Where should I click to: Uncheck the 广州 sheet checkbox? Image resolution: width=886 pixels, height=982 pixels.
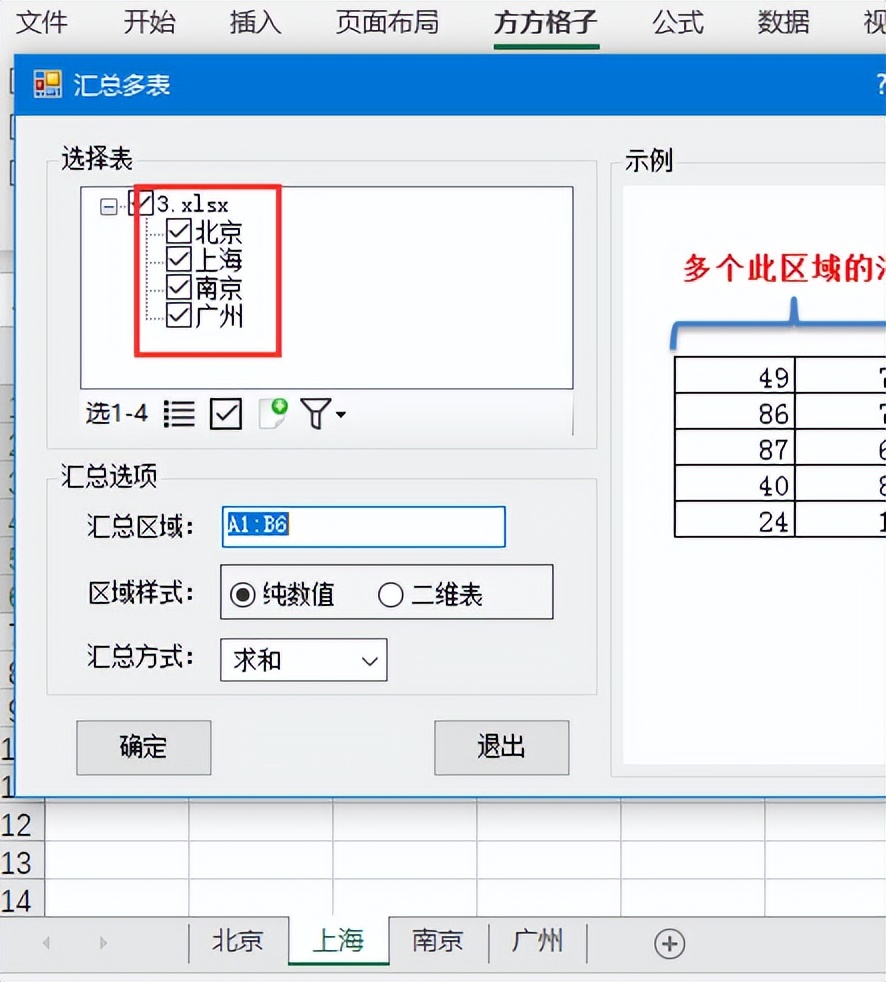[177, 315]
